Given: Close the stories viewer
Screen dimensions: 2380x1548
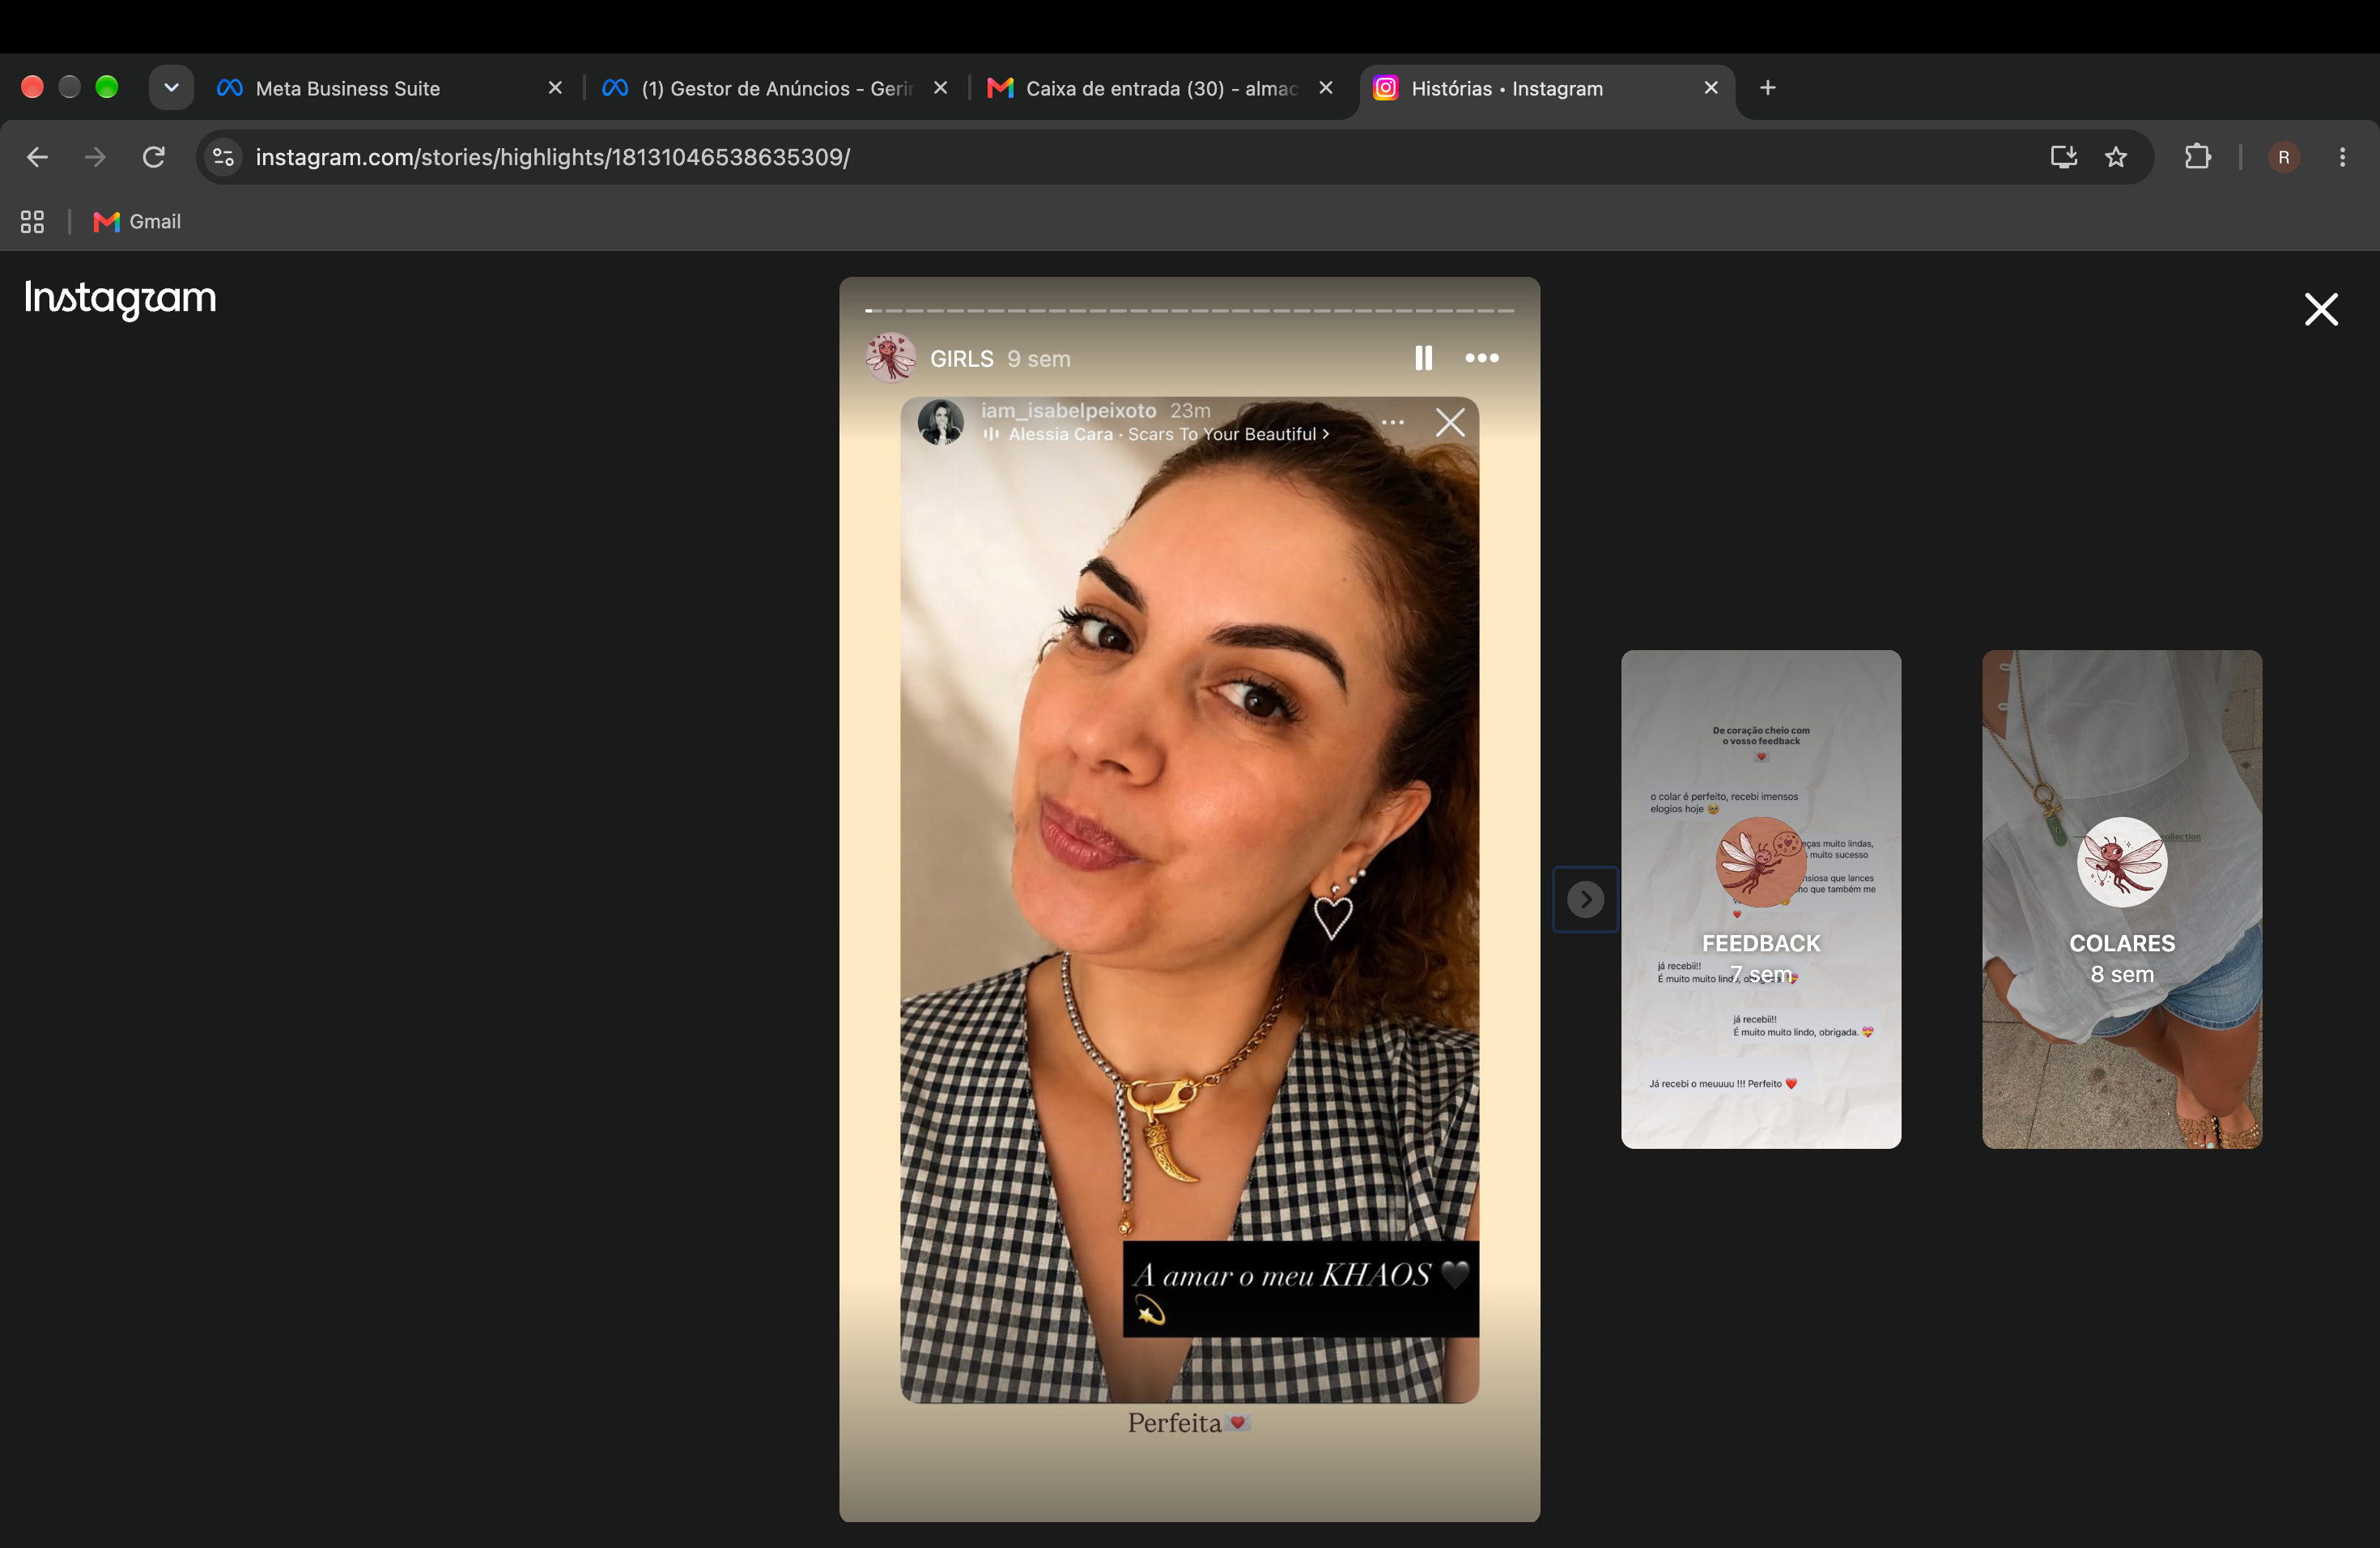Looking at the screenshot, I should [2321, 309].
